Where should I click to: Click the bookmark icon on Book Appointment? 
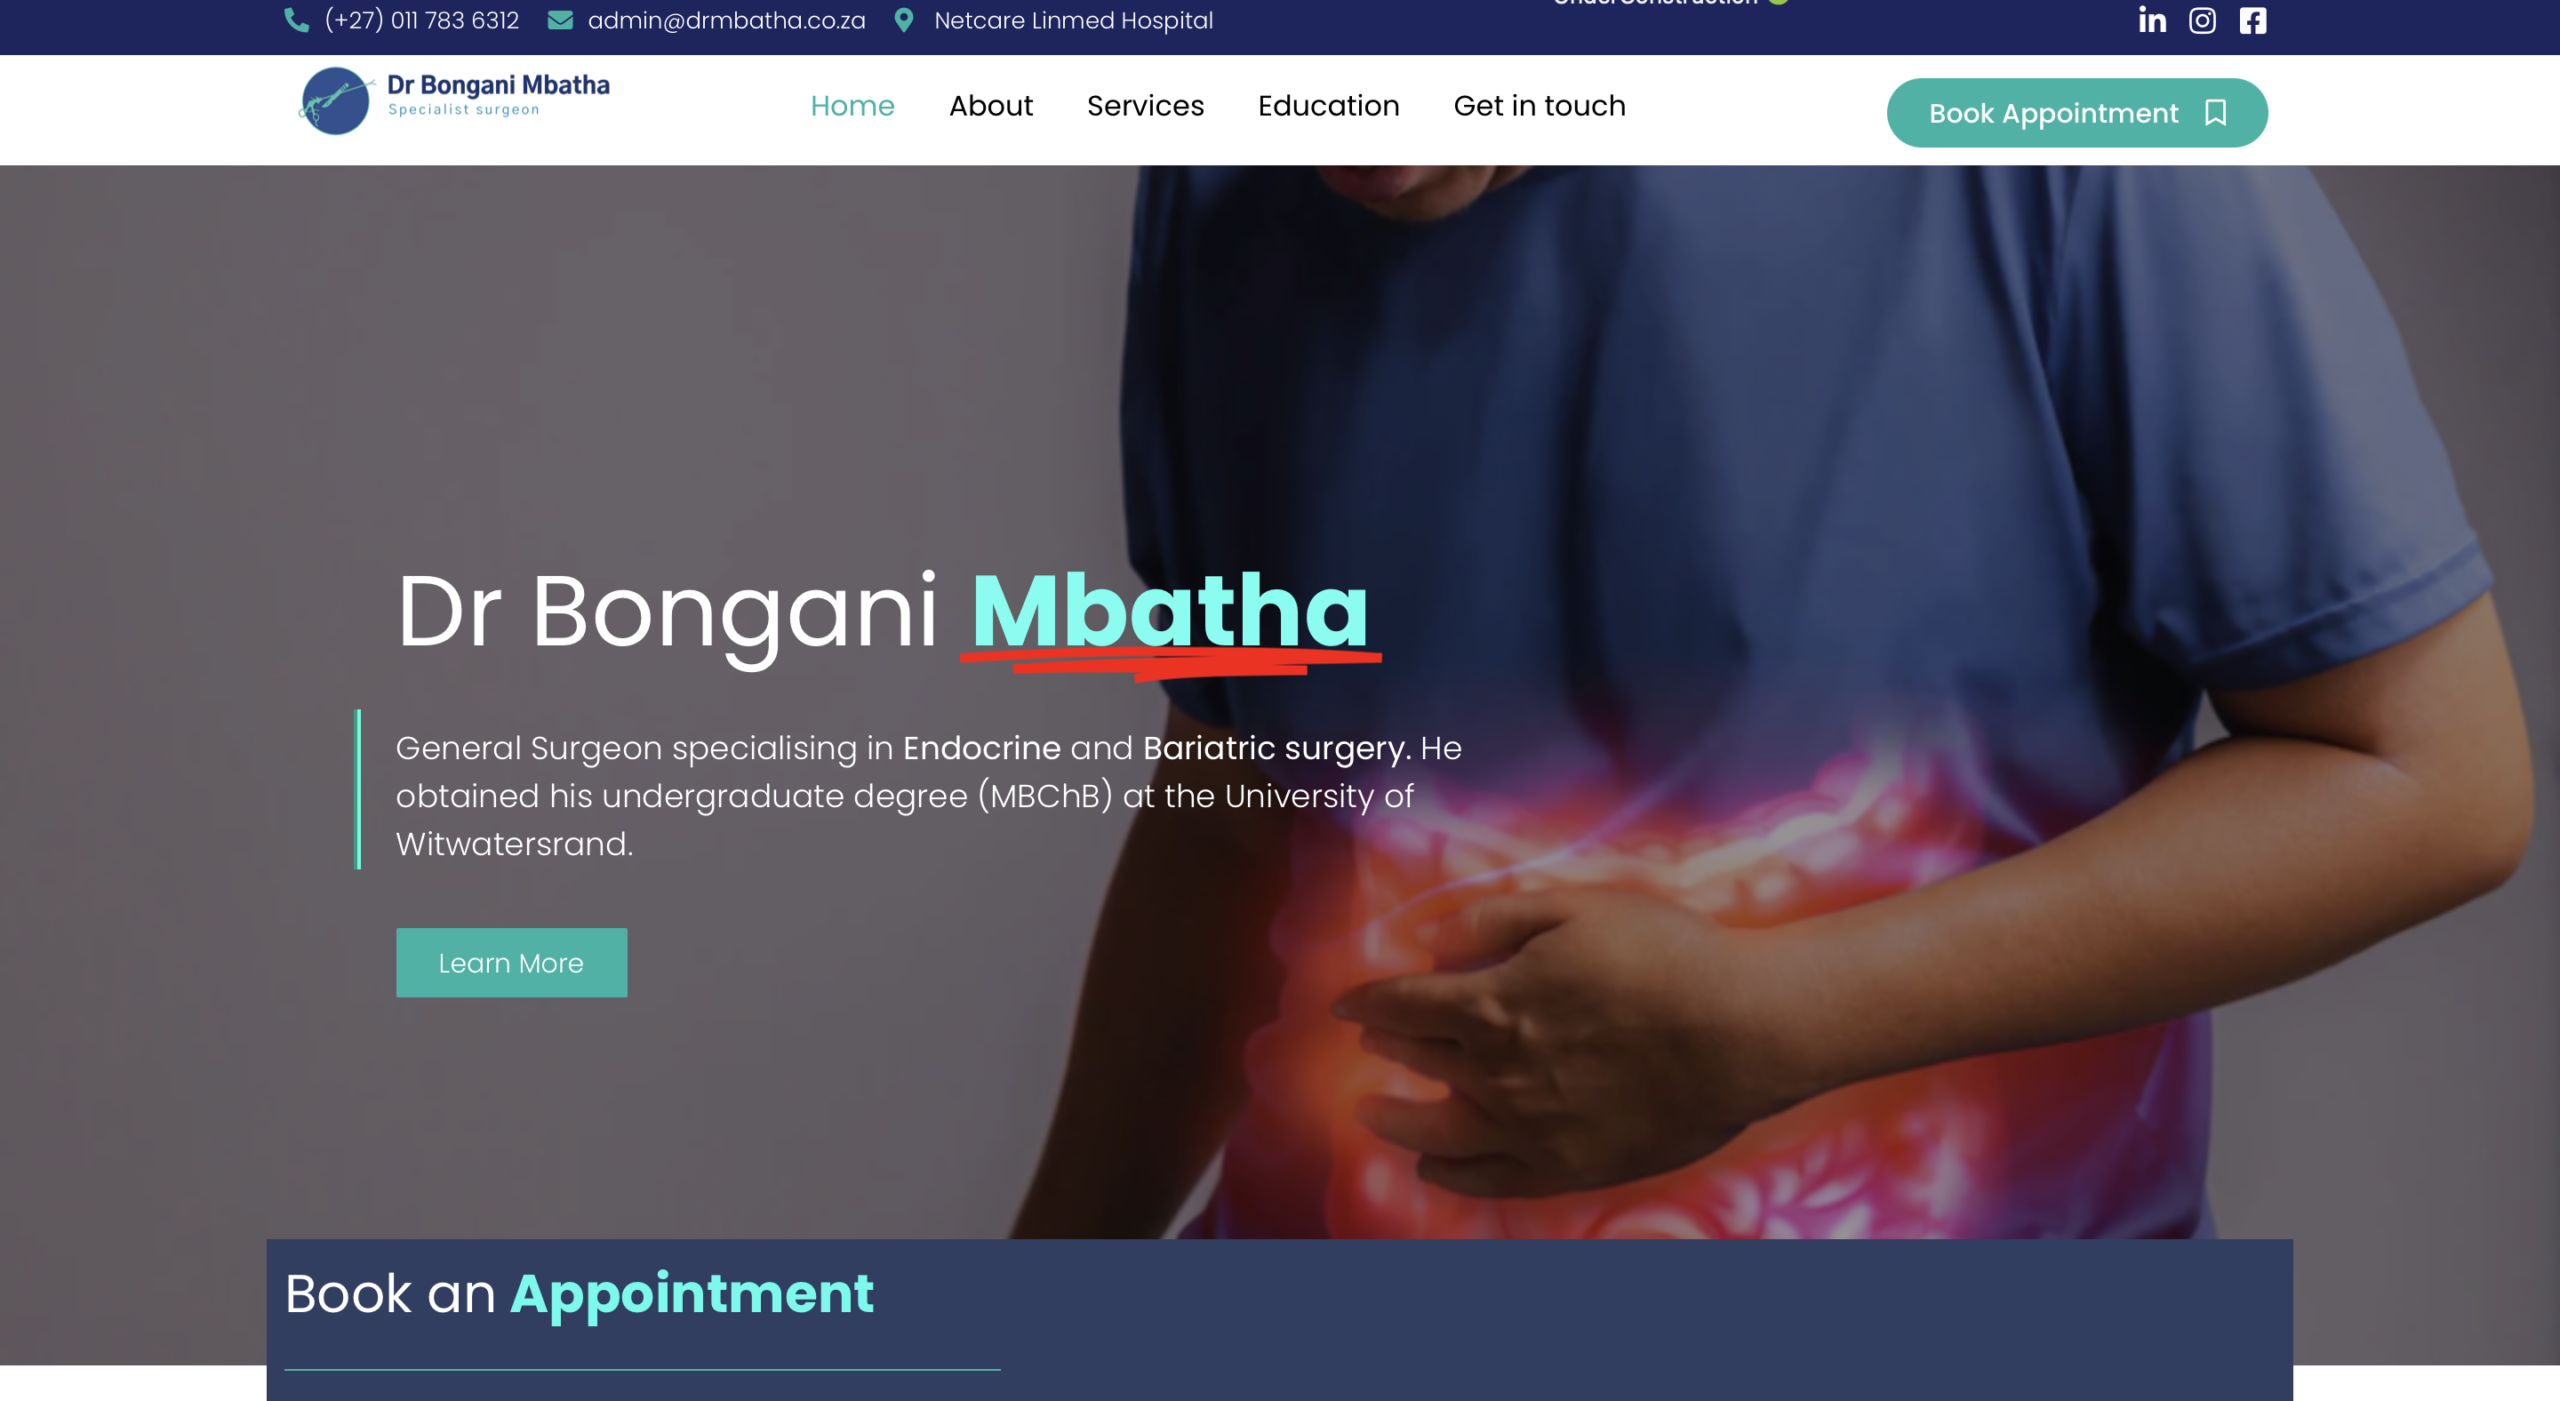[2215, 113]
